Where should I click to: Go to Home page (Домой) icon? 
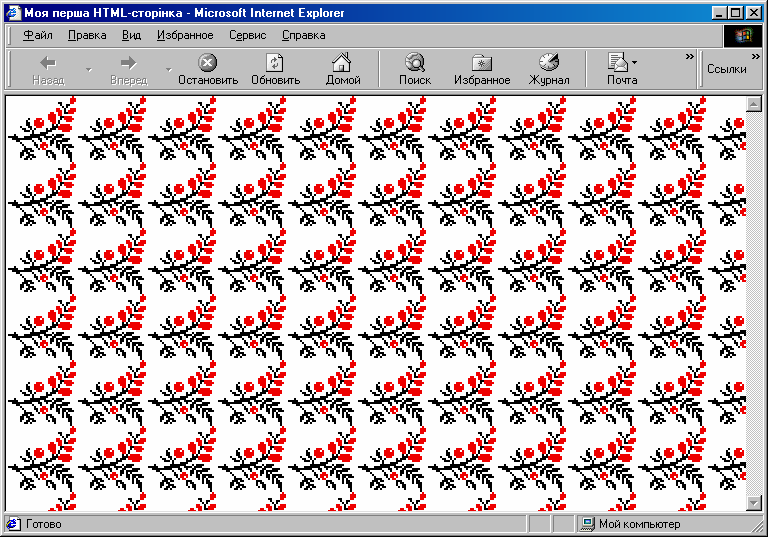pyautogui.click(x=342, y=63)
